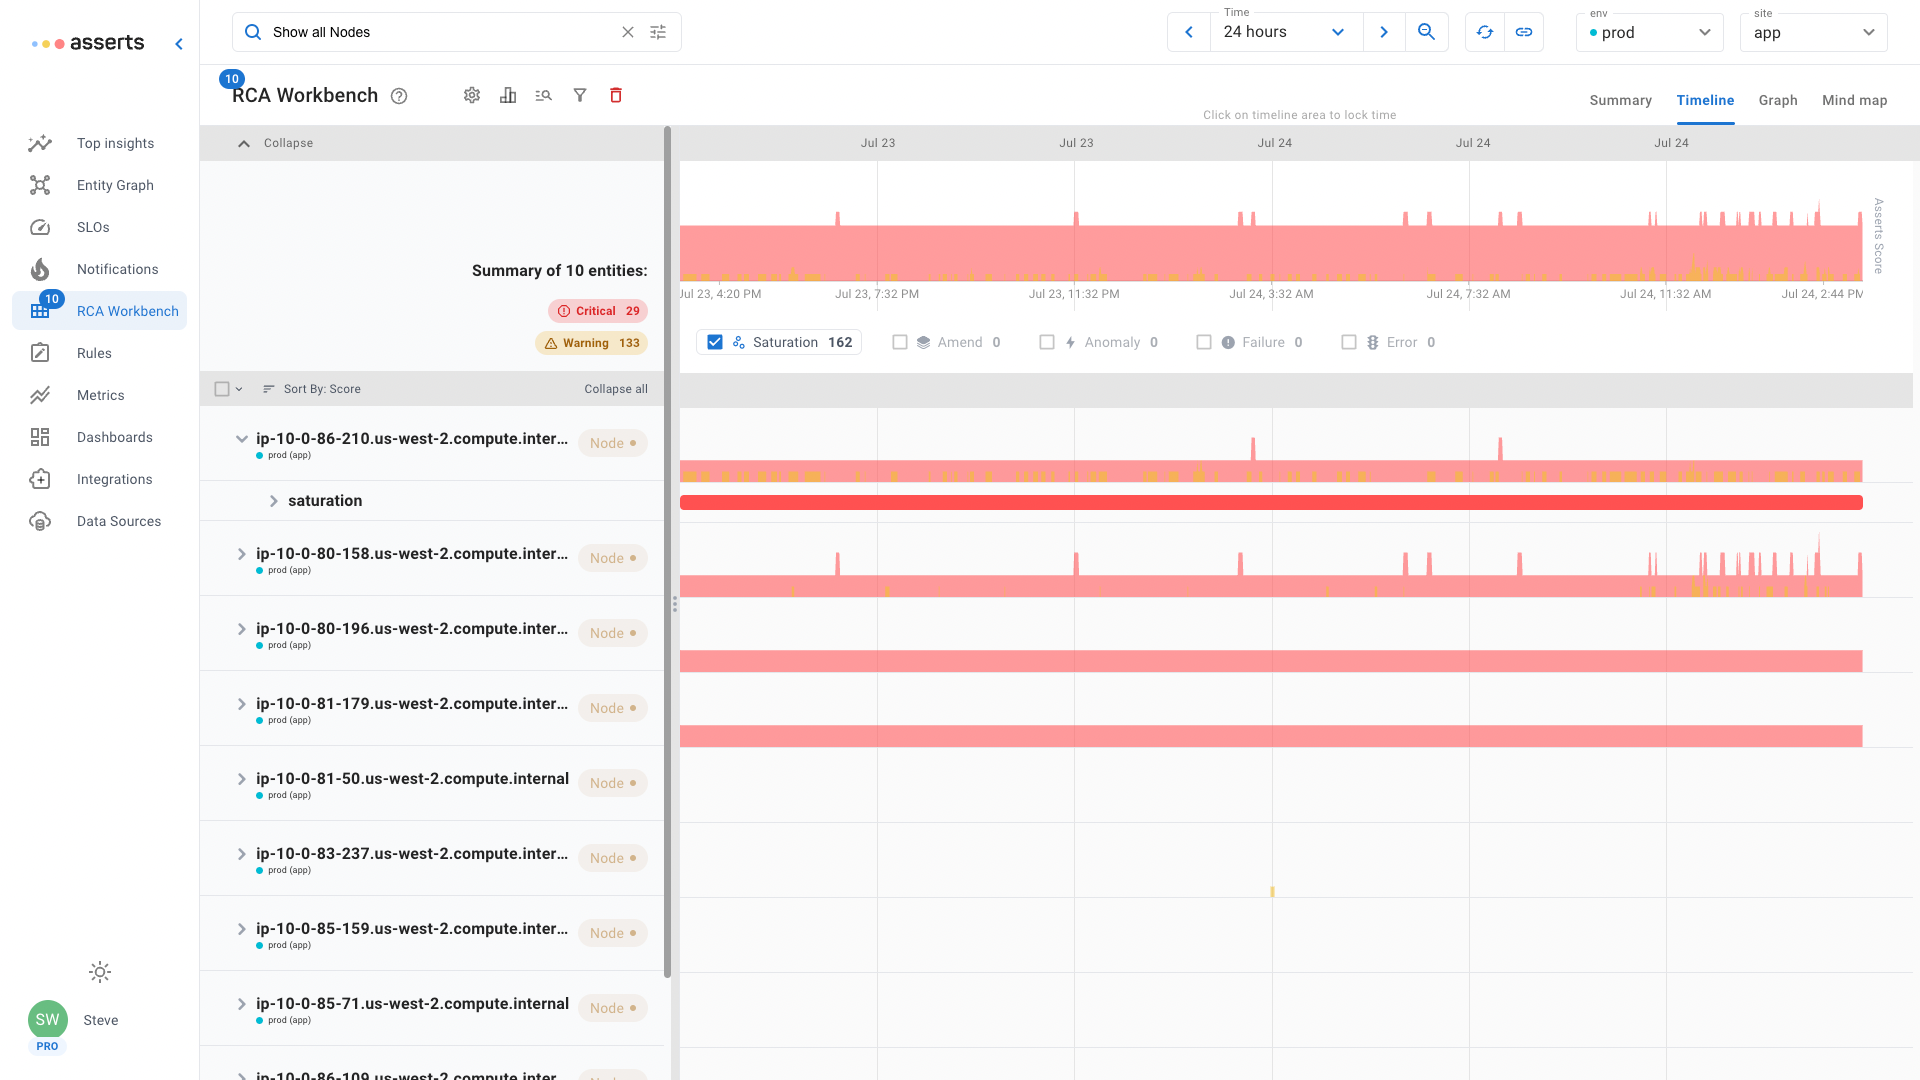Image resolution: width=1920 pixels, height=1080 pixels.
Task: Click the filter icon in workbench toolbar
Action: point(580,95)
